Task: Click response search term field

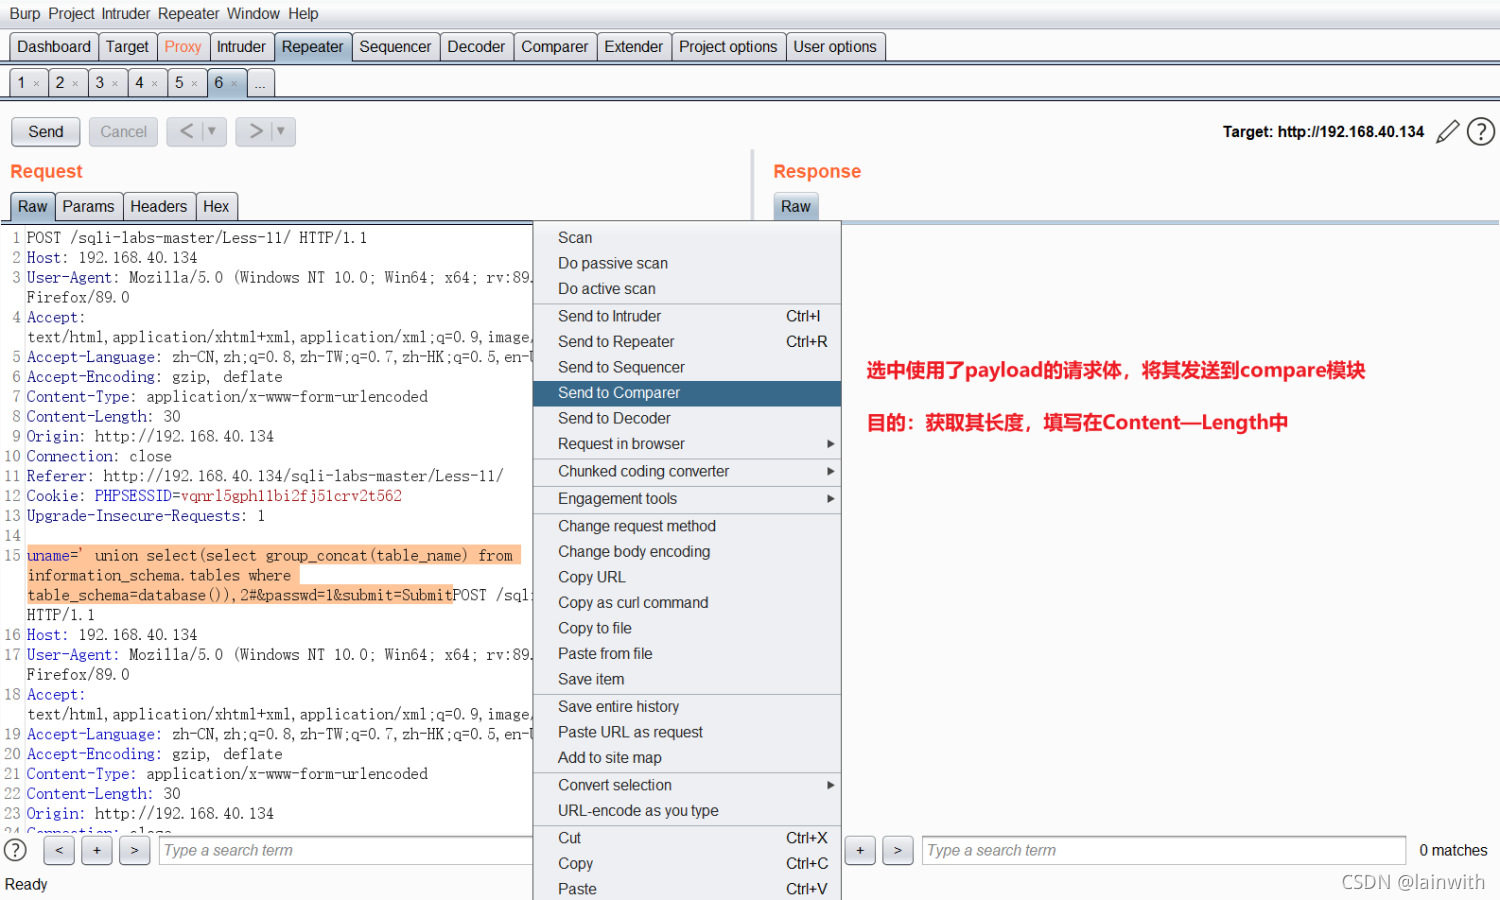Action: pyautogui.click(x=1164, y=851)
